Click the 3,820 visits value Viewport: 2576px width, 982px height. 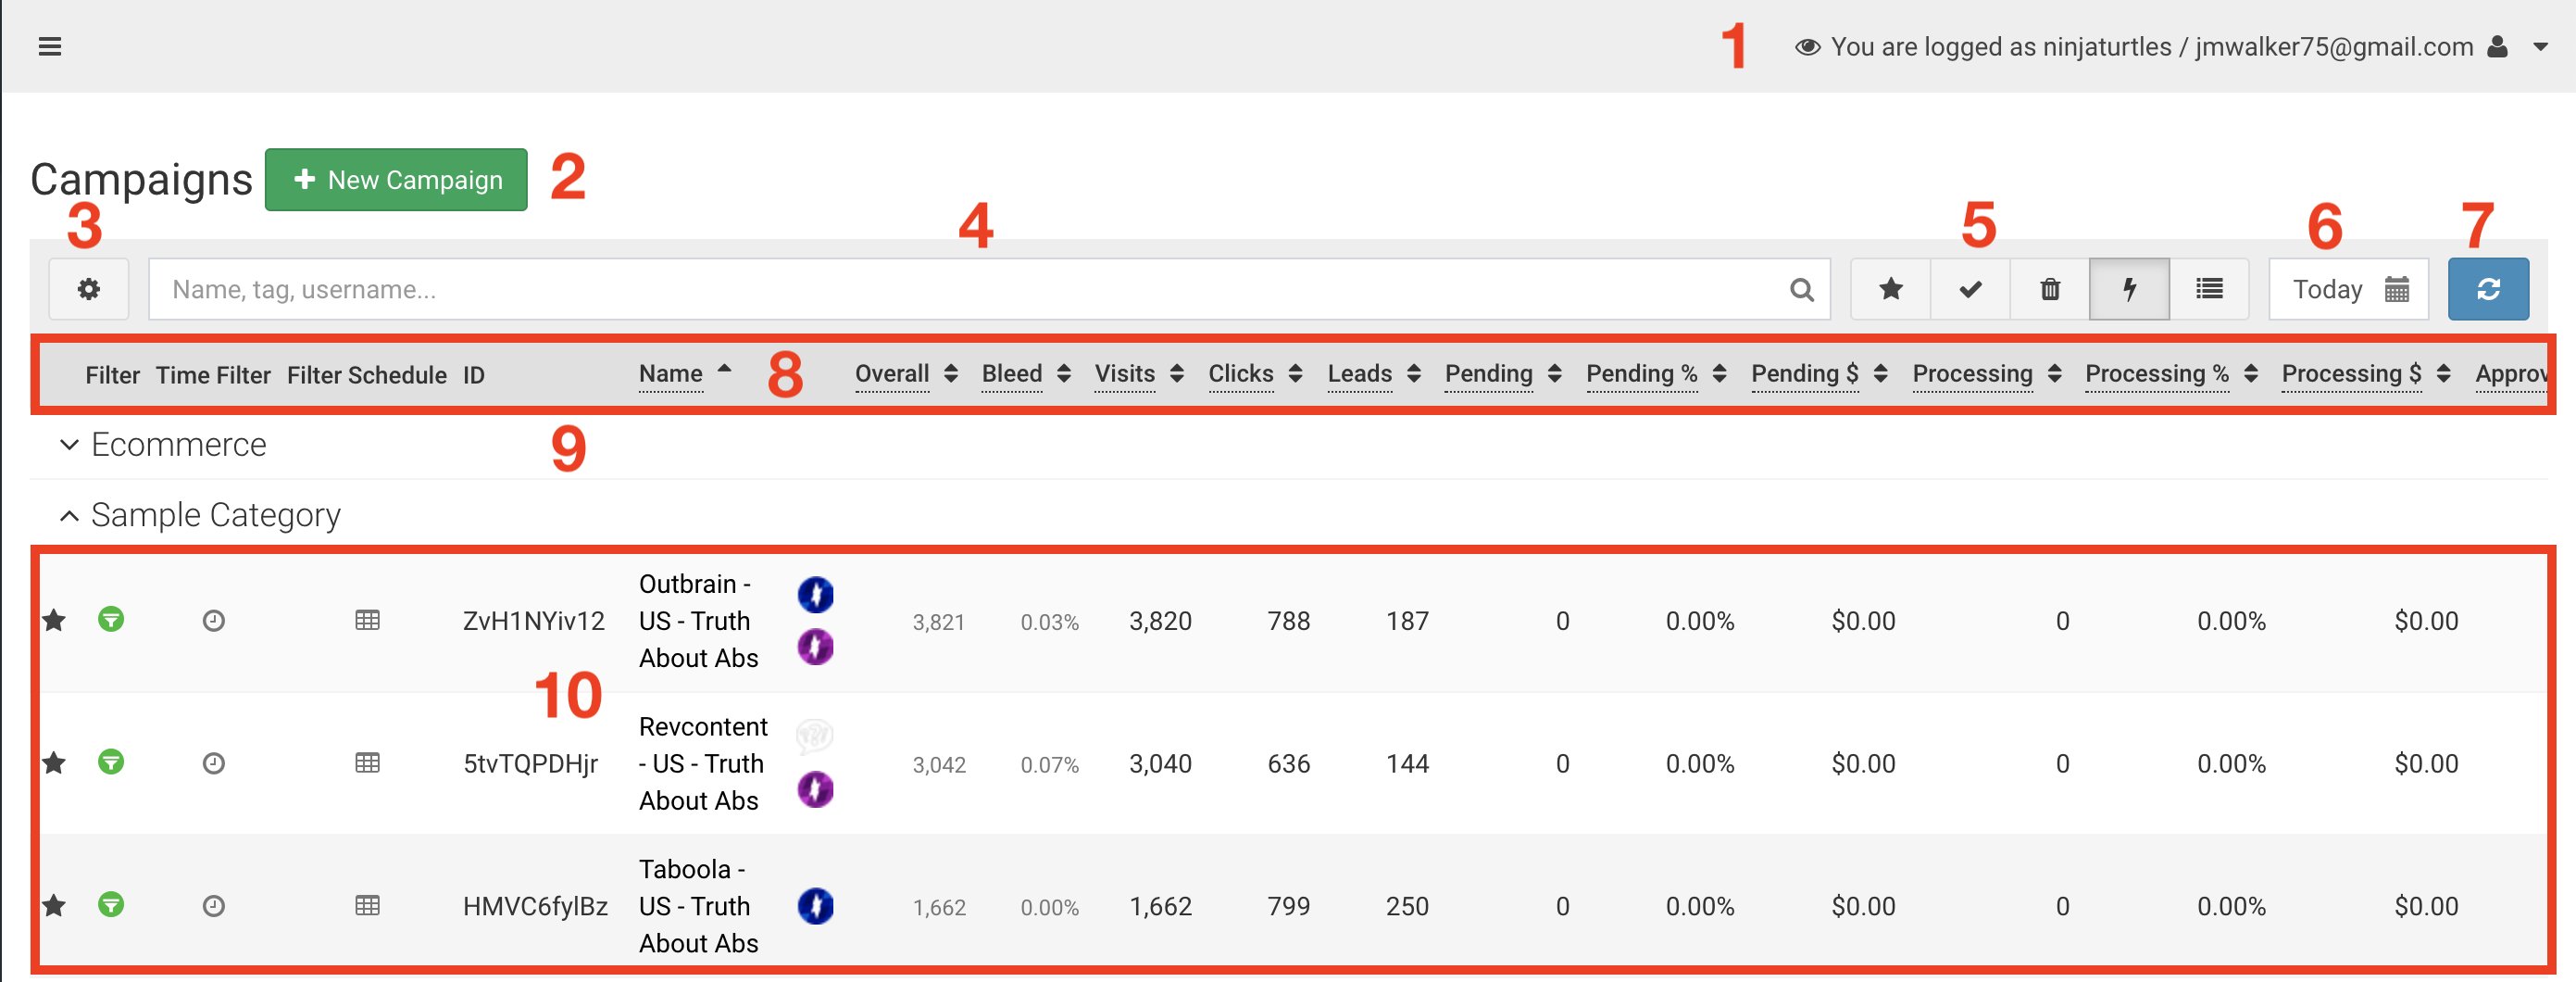point(1160,621)
